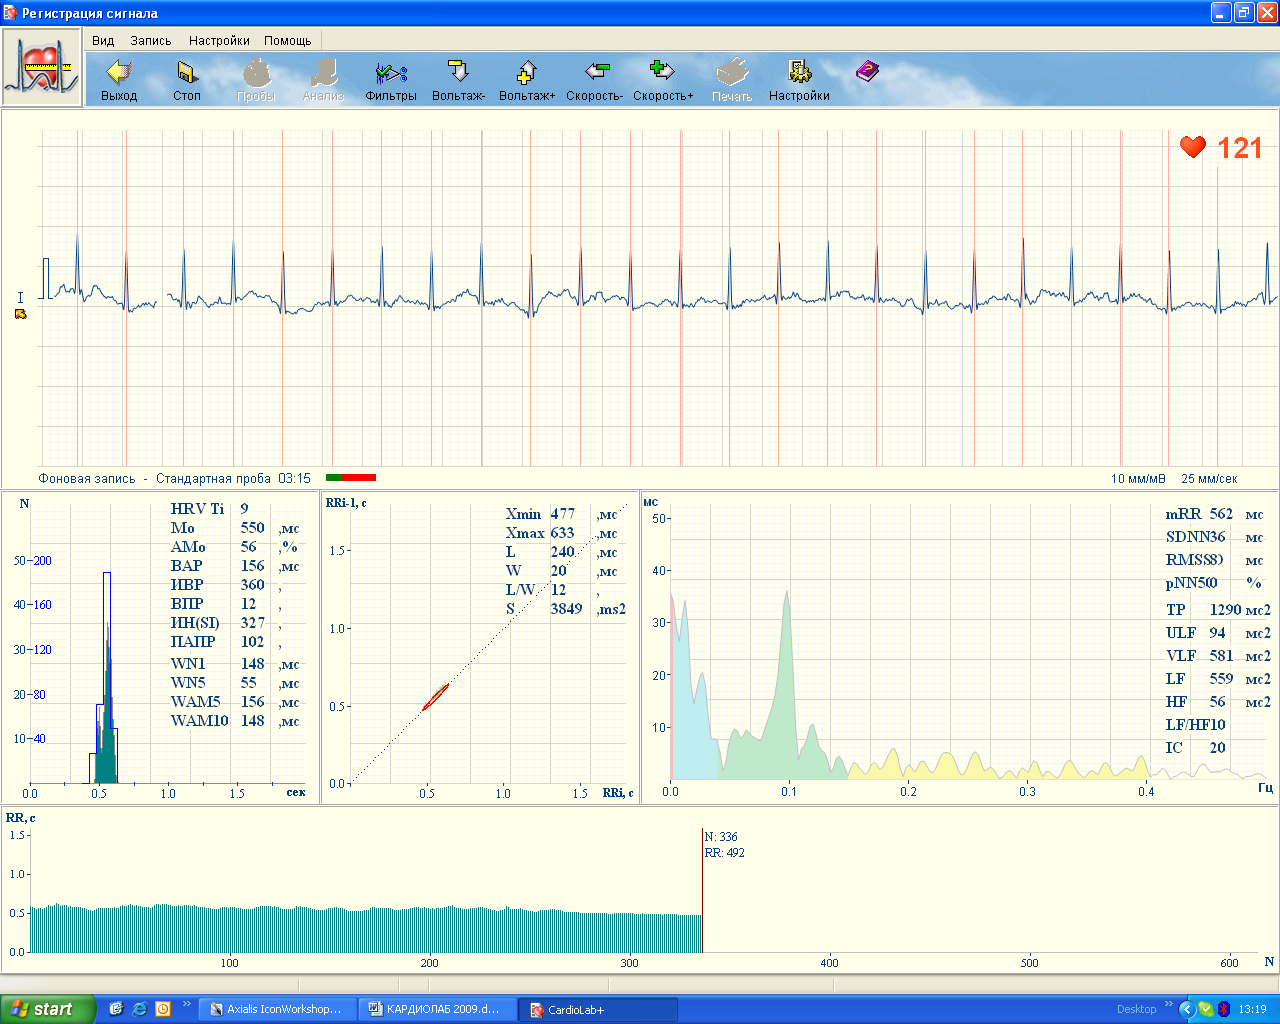Switch to Axialis IconWorkshop taskbar button
The image size is (1280, 1024).
click(x=277, y=1009)
